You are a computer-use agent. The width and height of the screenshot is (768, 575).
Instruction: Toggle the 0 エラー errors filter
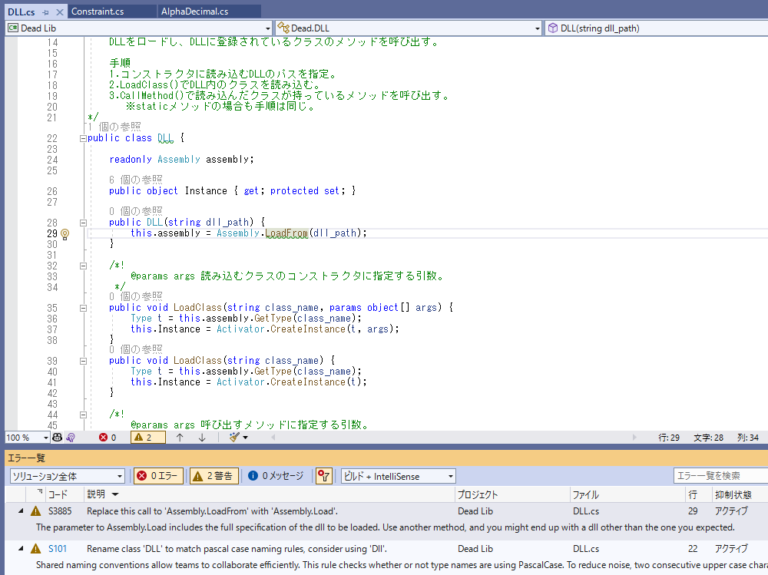tap(158, 476)
